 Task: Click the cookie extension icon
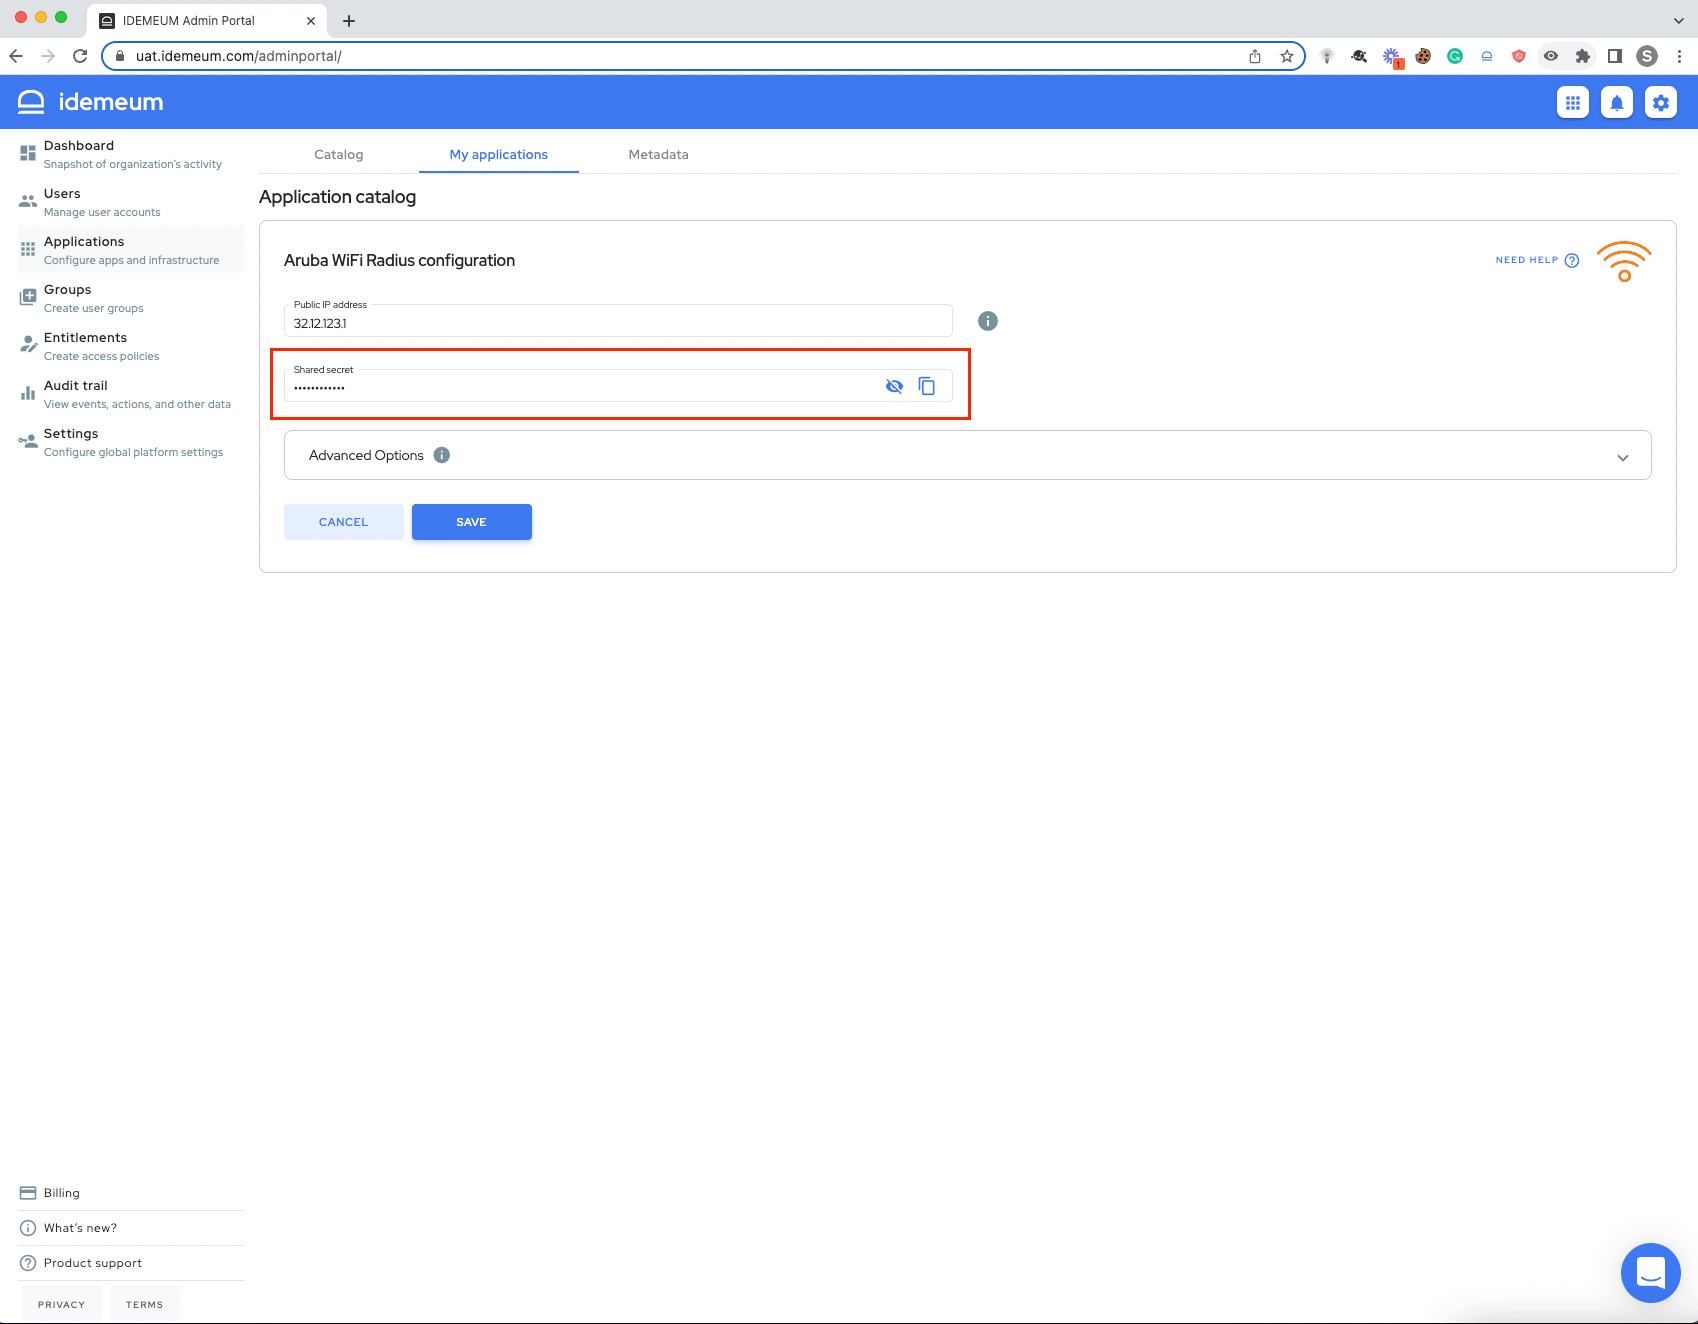(x=1423, y=56)
